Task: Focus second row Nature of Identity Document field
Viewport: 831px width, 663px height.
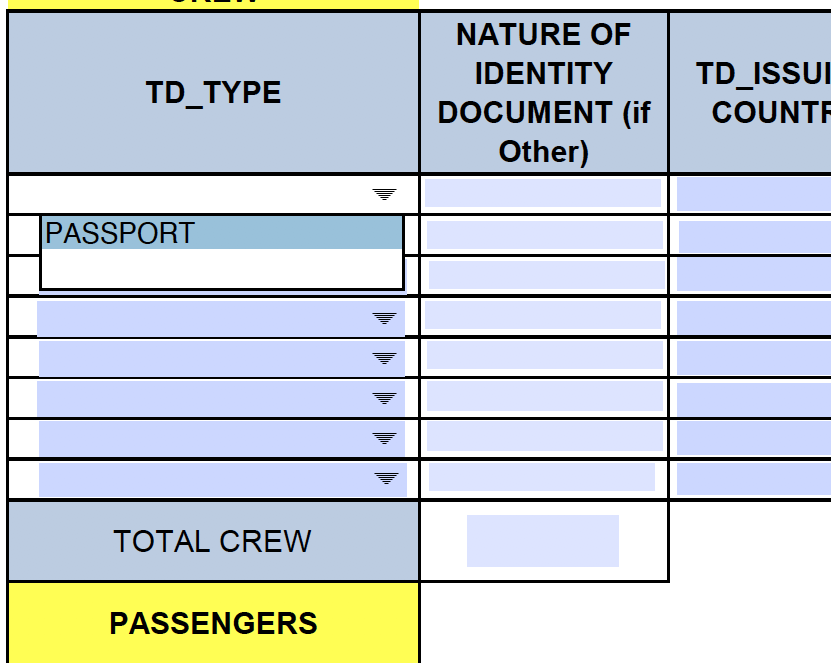Action: 544,235
